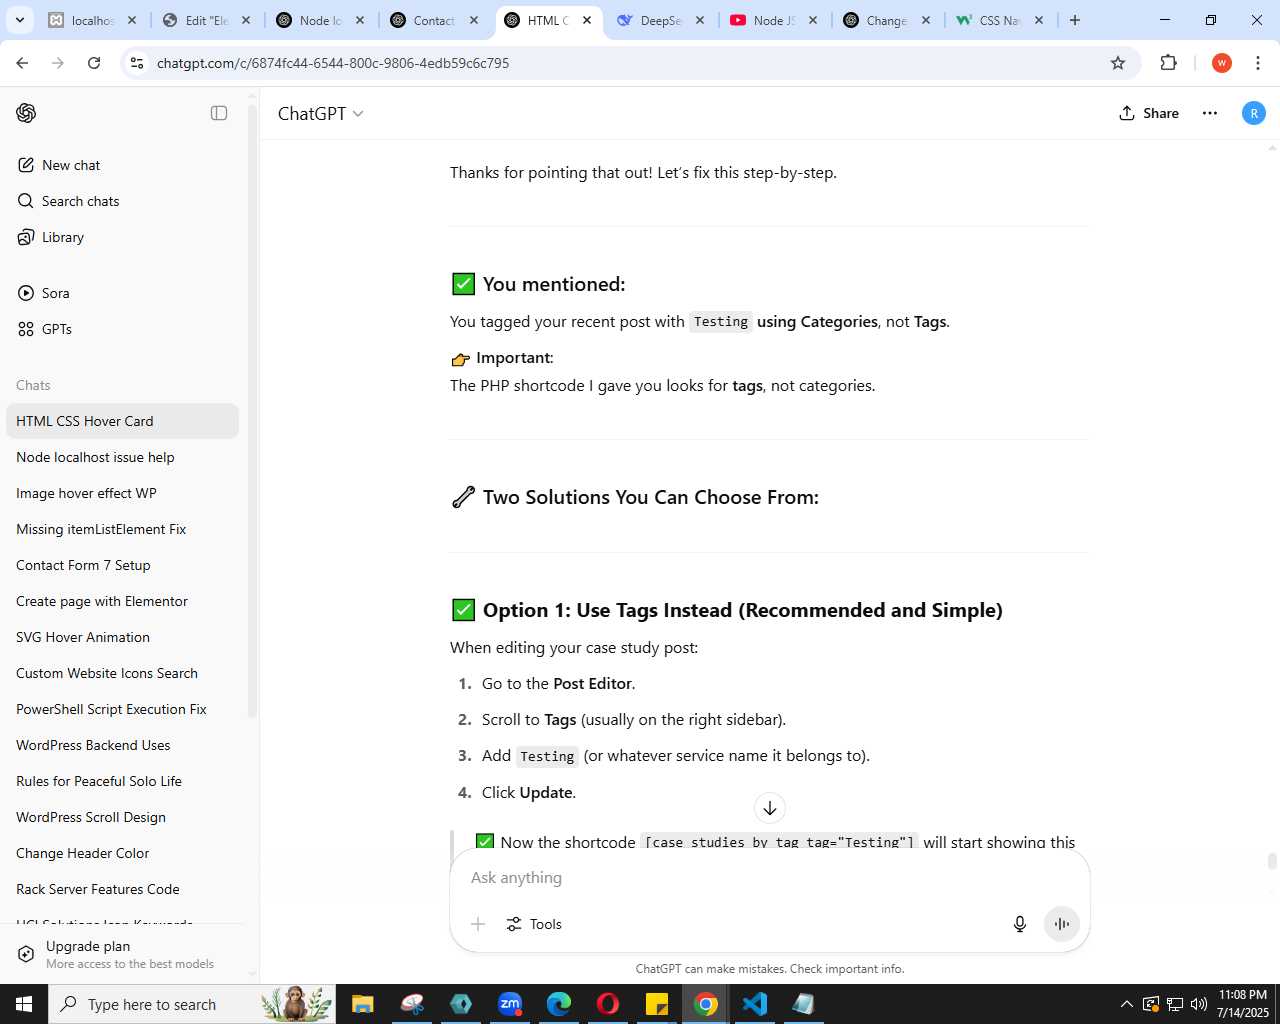Open the PowerShell Script Execution Fix chat

point(122,709)
